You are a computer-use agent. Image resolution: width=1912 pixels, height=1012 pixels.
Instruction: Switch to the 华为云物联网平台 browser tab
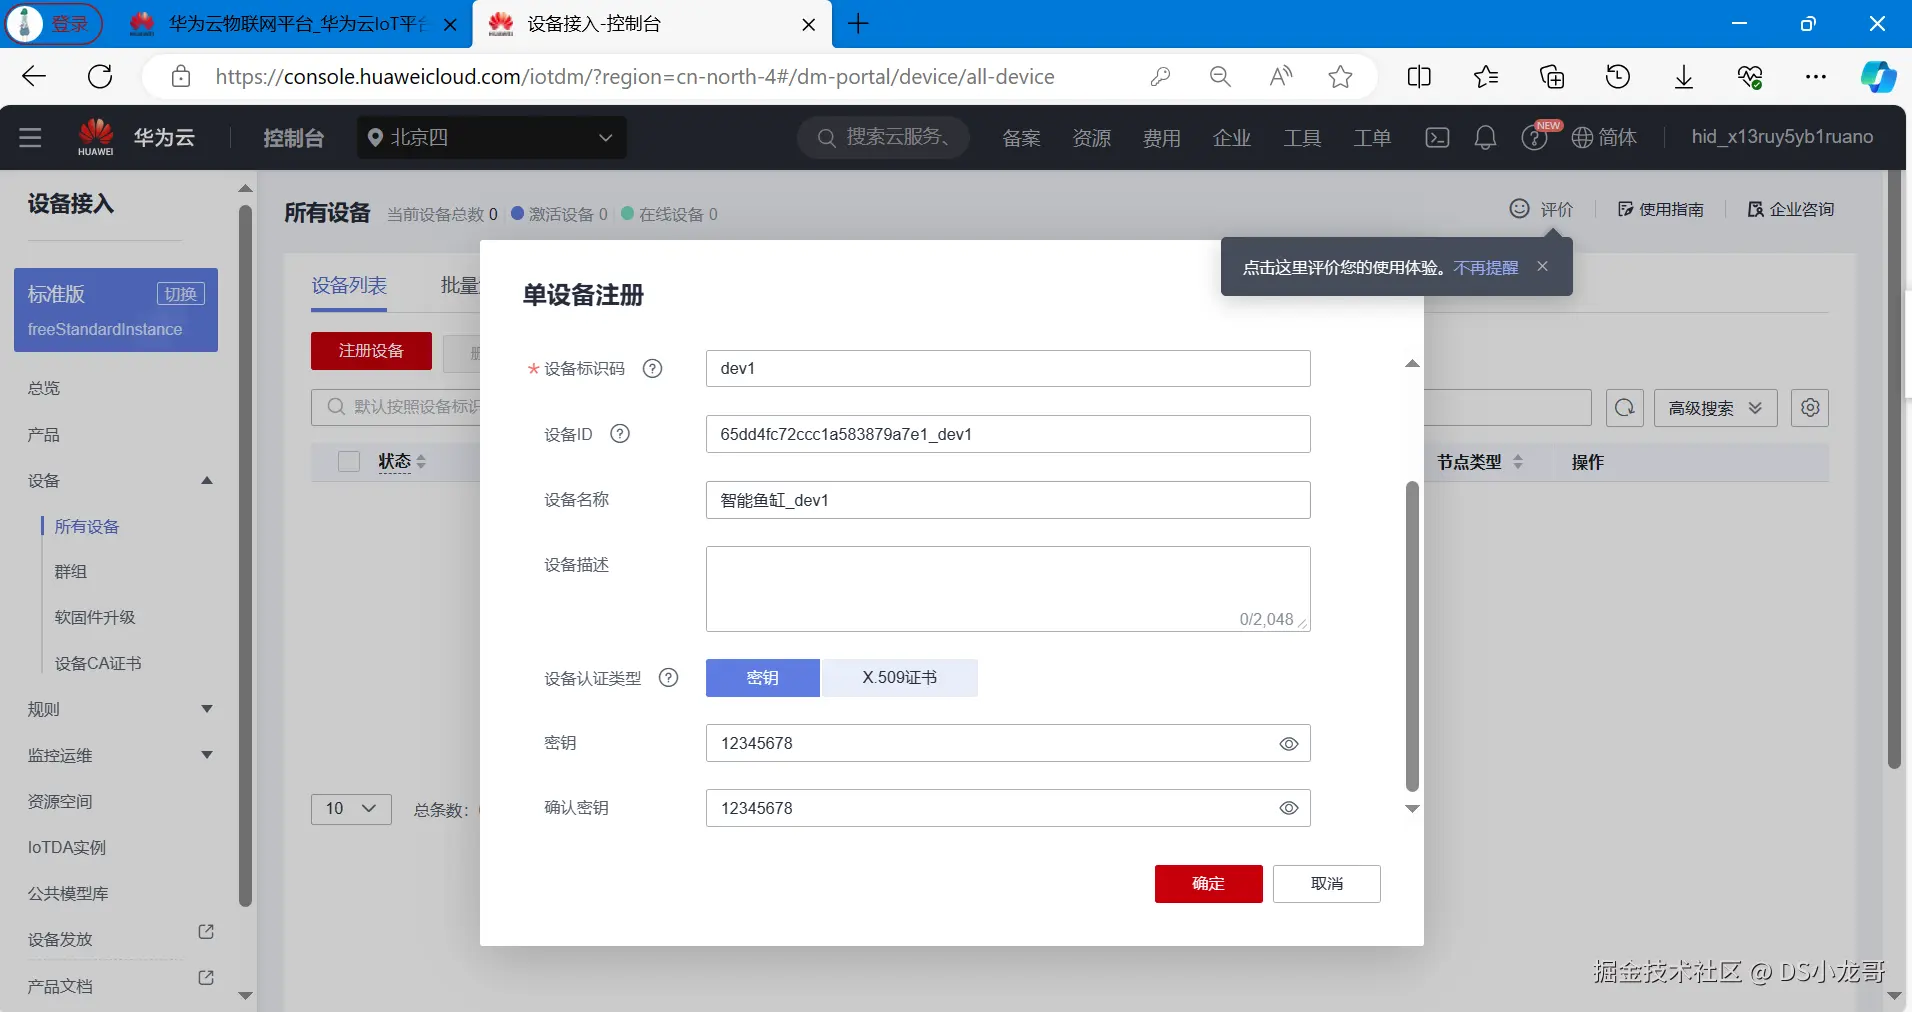[x=295, y=24]
